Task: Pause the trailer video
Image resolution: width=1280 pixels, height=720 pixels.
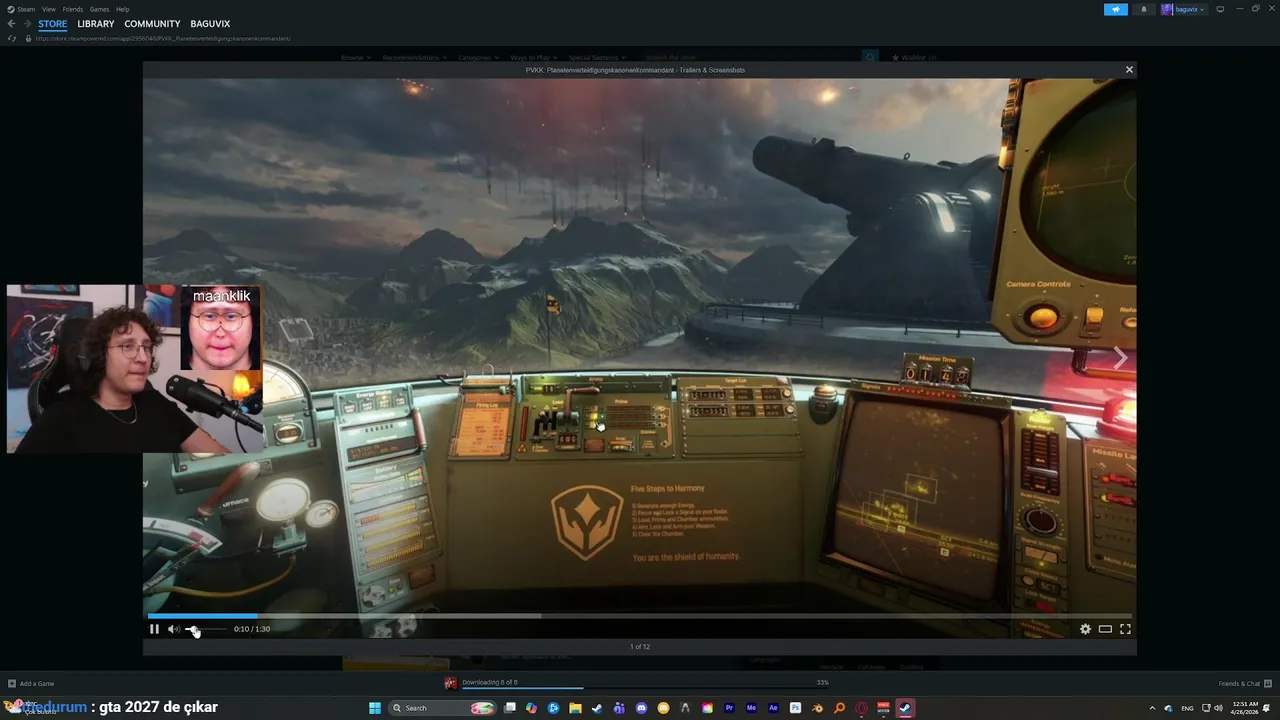Action: [x=154, y=629]
